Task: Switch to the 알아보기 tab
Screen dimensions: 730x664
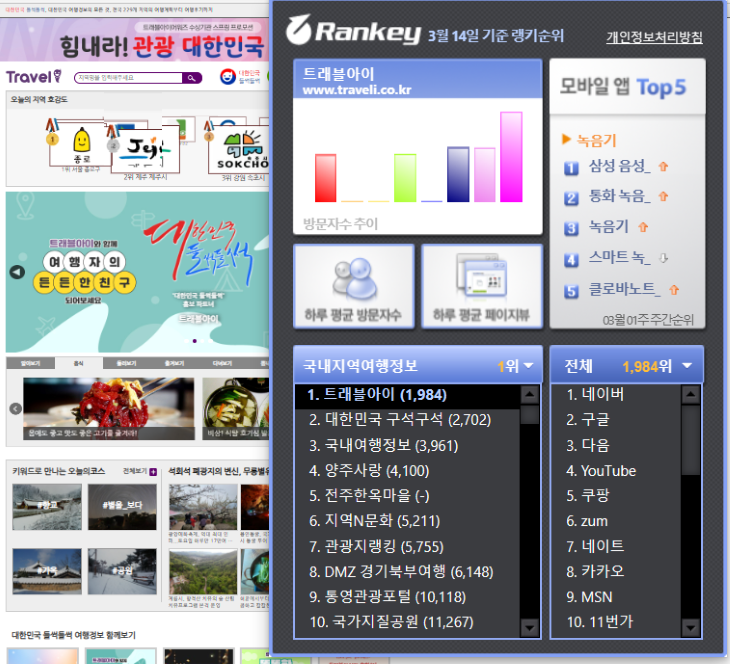Action: (x=30, y=363)
